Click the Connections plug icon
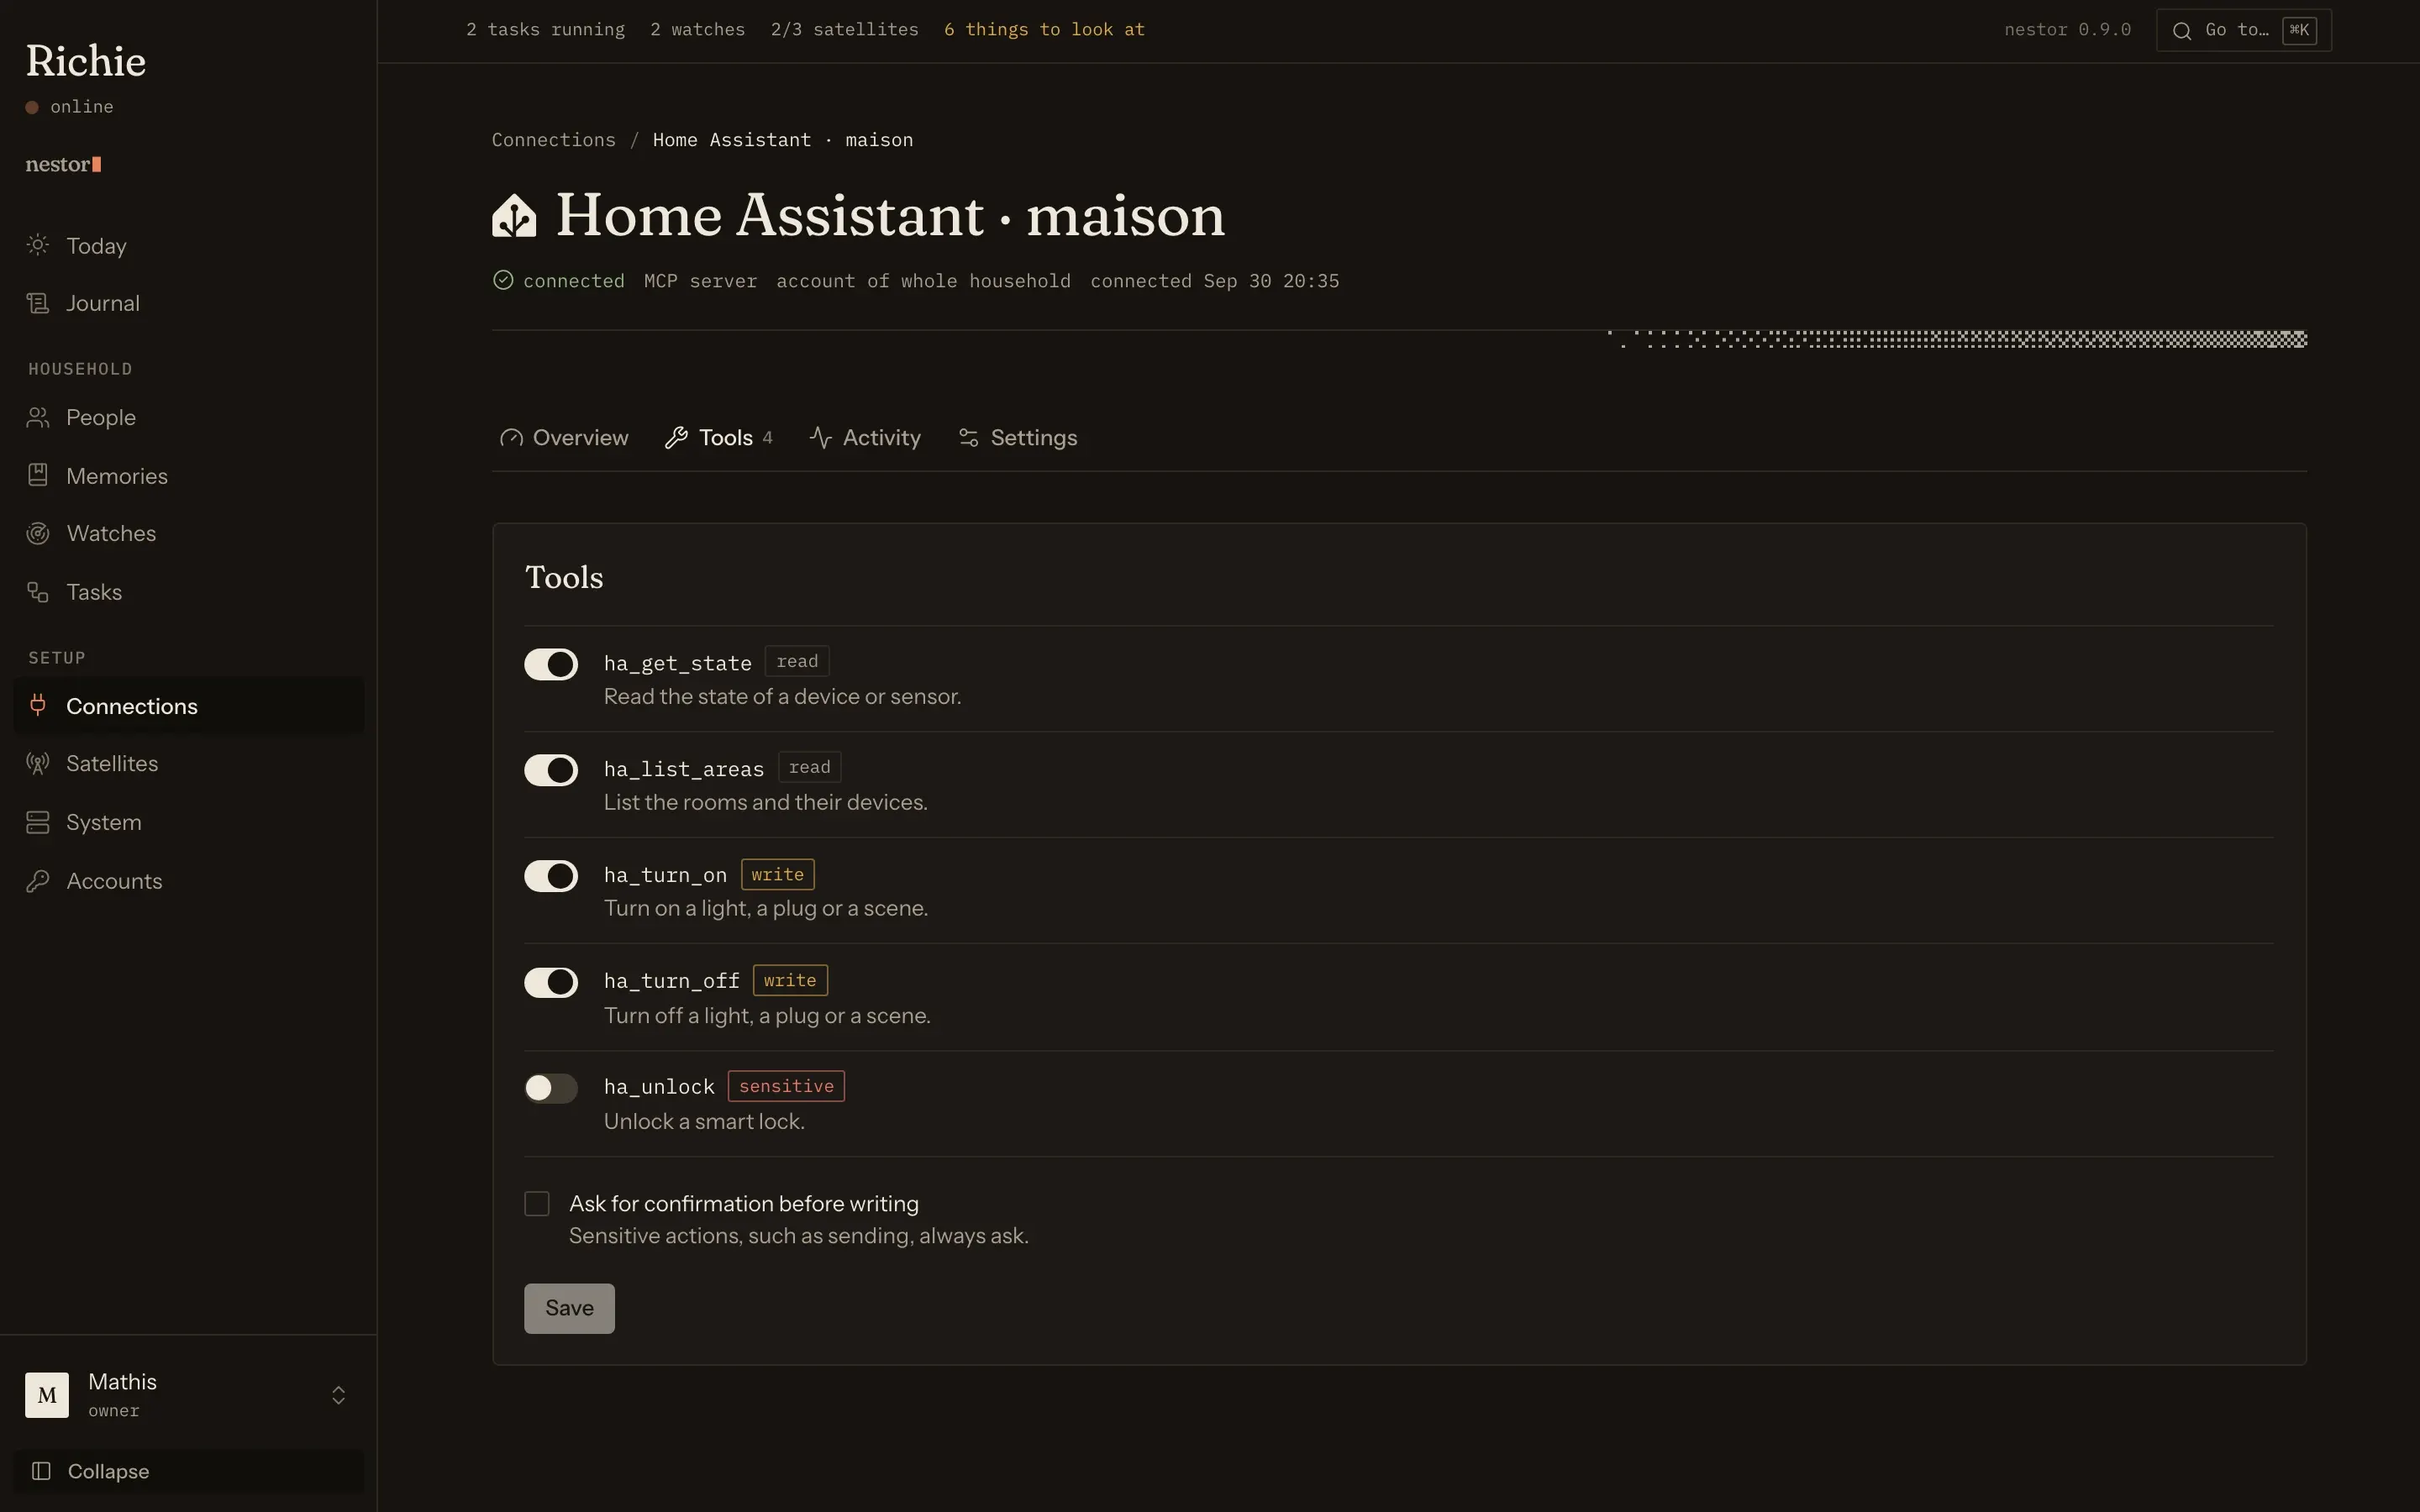This screenshot has width=2420, height=1512. click(38, 706)
